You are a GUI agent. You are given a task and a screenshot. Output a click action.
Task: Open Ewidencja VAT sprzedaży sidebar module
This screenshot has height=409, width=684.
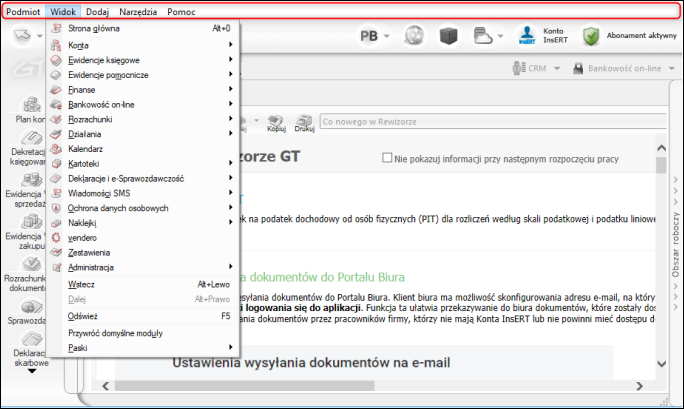(25, 191)
